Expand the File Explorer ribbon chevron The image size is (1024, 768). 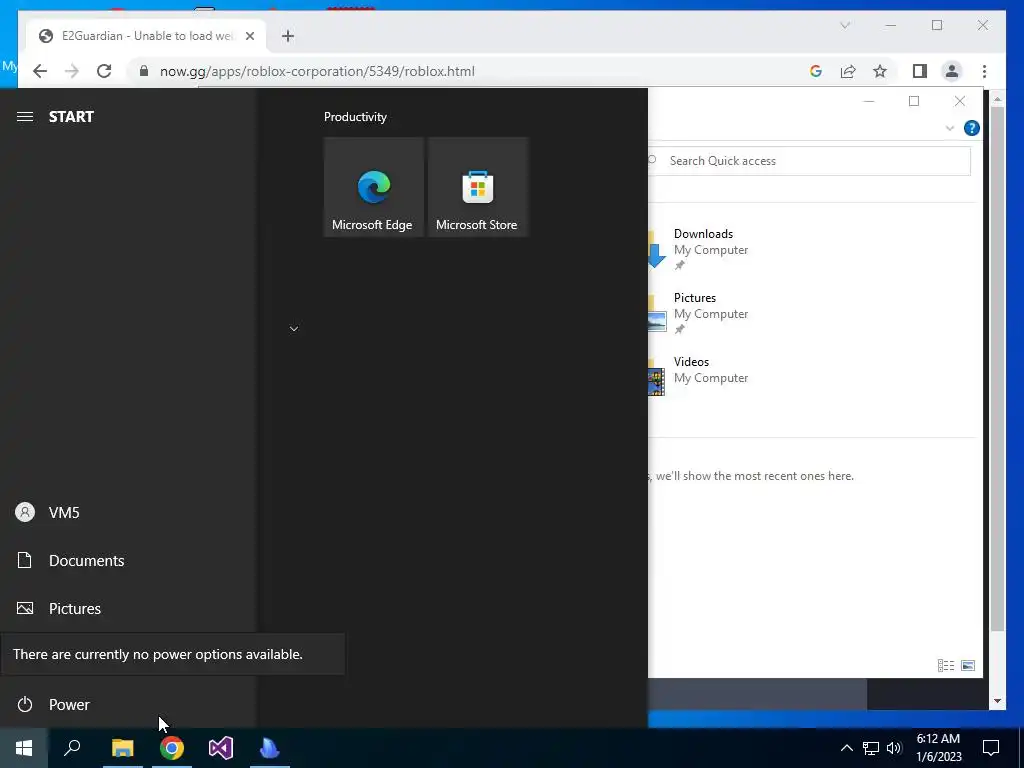coord(950,129)
